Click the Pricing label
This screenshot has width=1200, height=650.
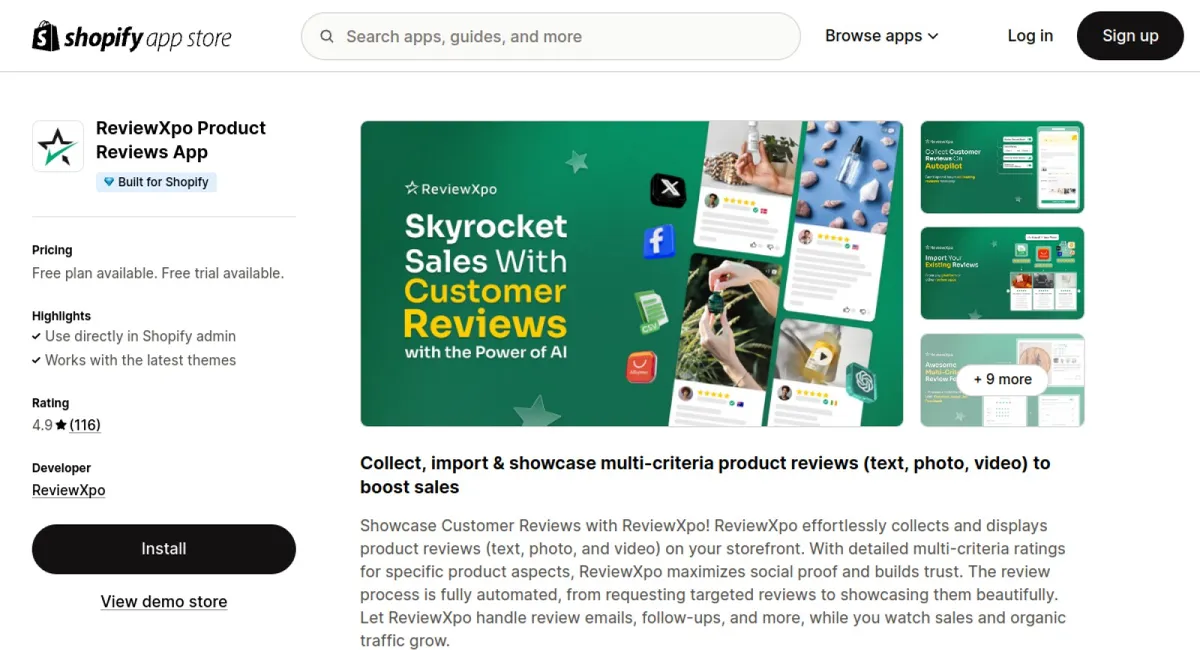point(52,250)
